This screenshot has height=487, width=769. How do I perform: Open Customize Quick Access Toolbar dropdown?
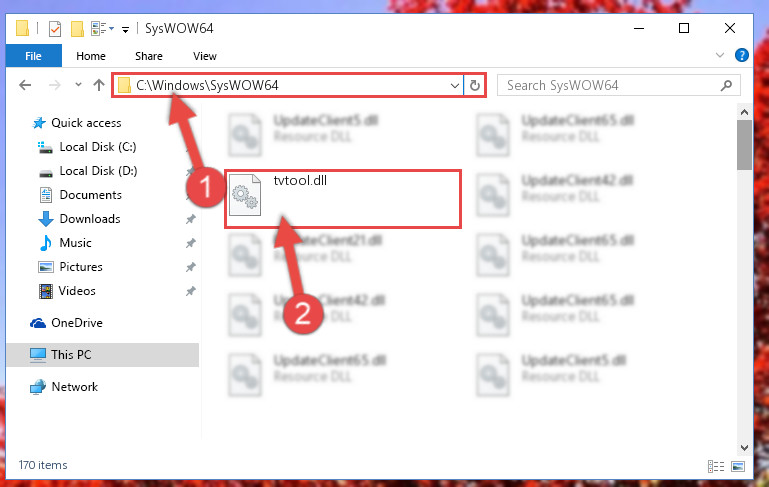click(126, 30)
